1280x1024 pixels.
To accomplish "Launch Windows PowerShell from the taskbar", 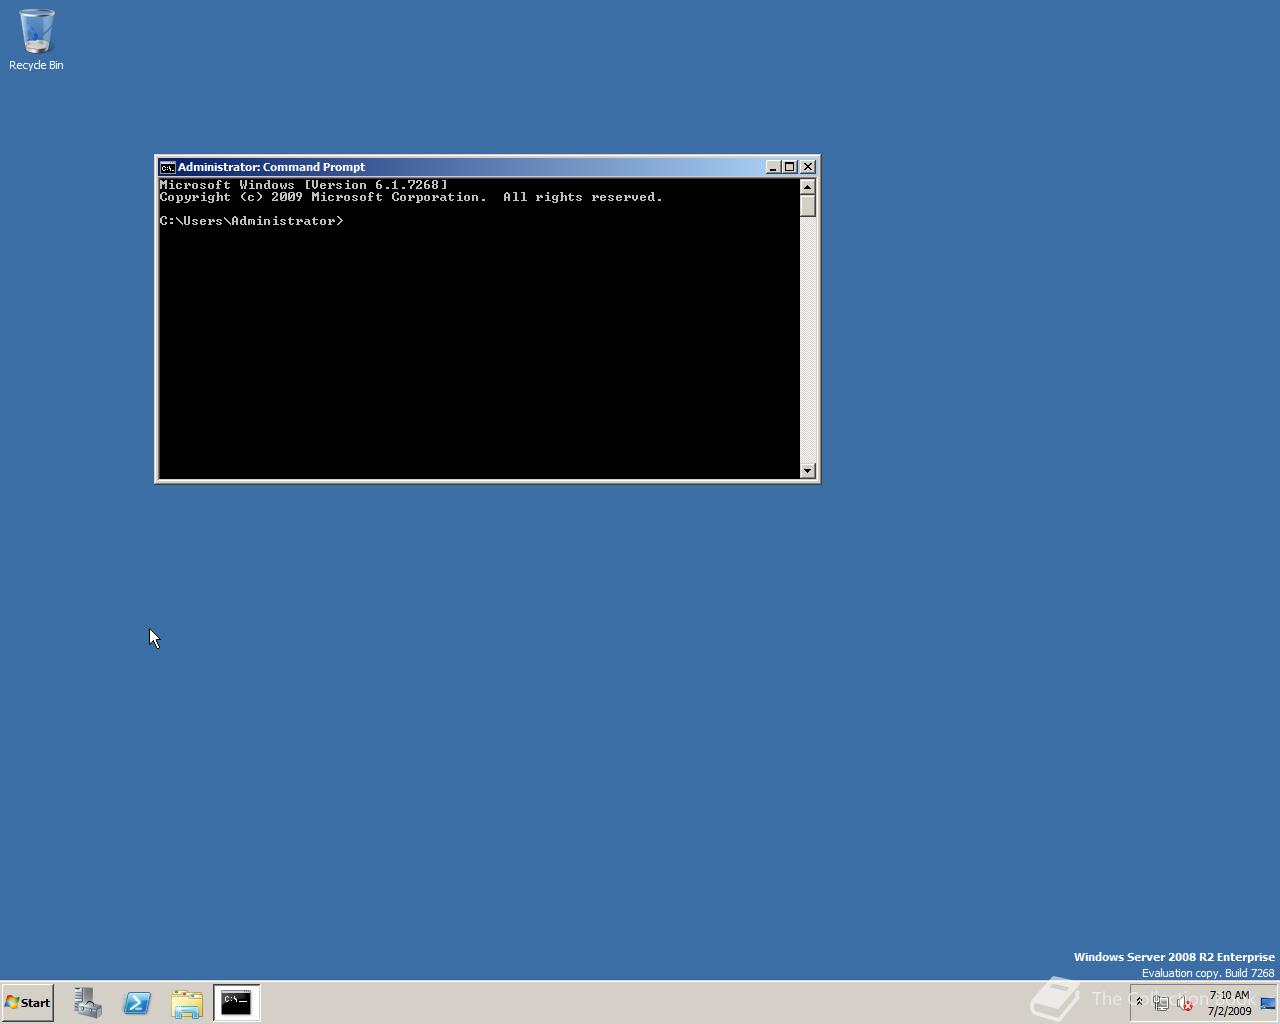I will pyautogui.click(x=137, y=1003).
